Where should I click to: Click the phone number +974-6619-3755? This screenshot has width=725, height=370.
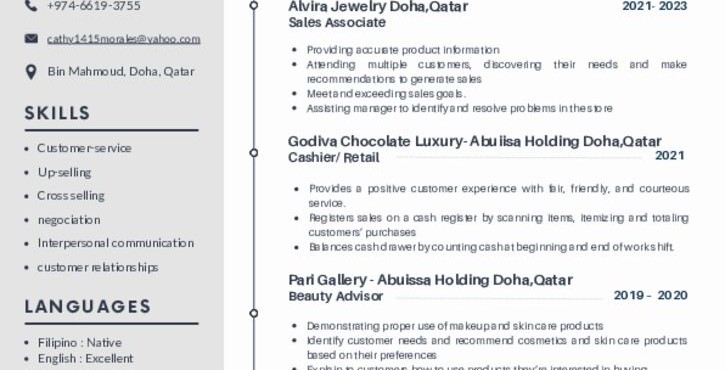click(94, 6)
